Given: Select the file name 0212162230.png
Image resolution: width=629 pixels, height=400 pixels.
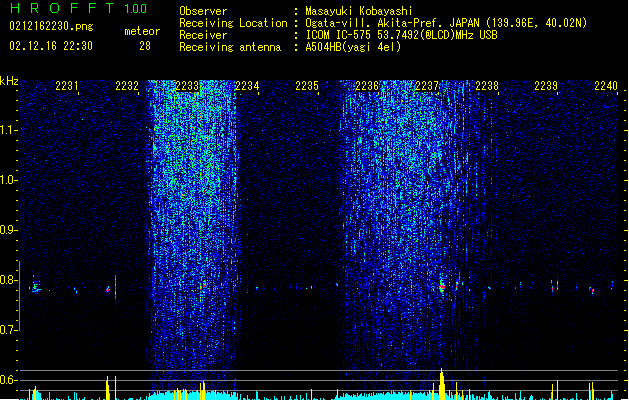Looking at the screenshot, I should 51,26.
